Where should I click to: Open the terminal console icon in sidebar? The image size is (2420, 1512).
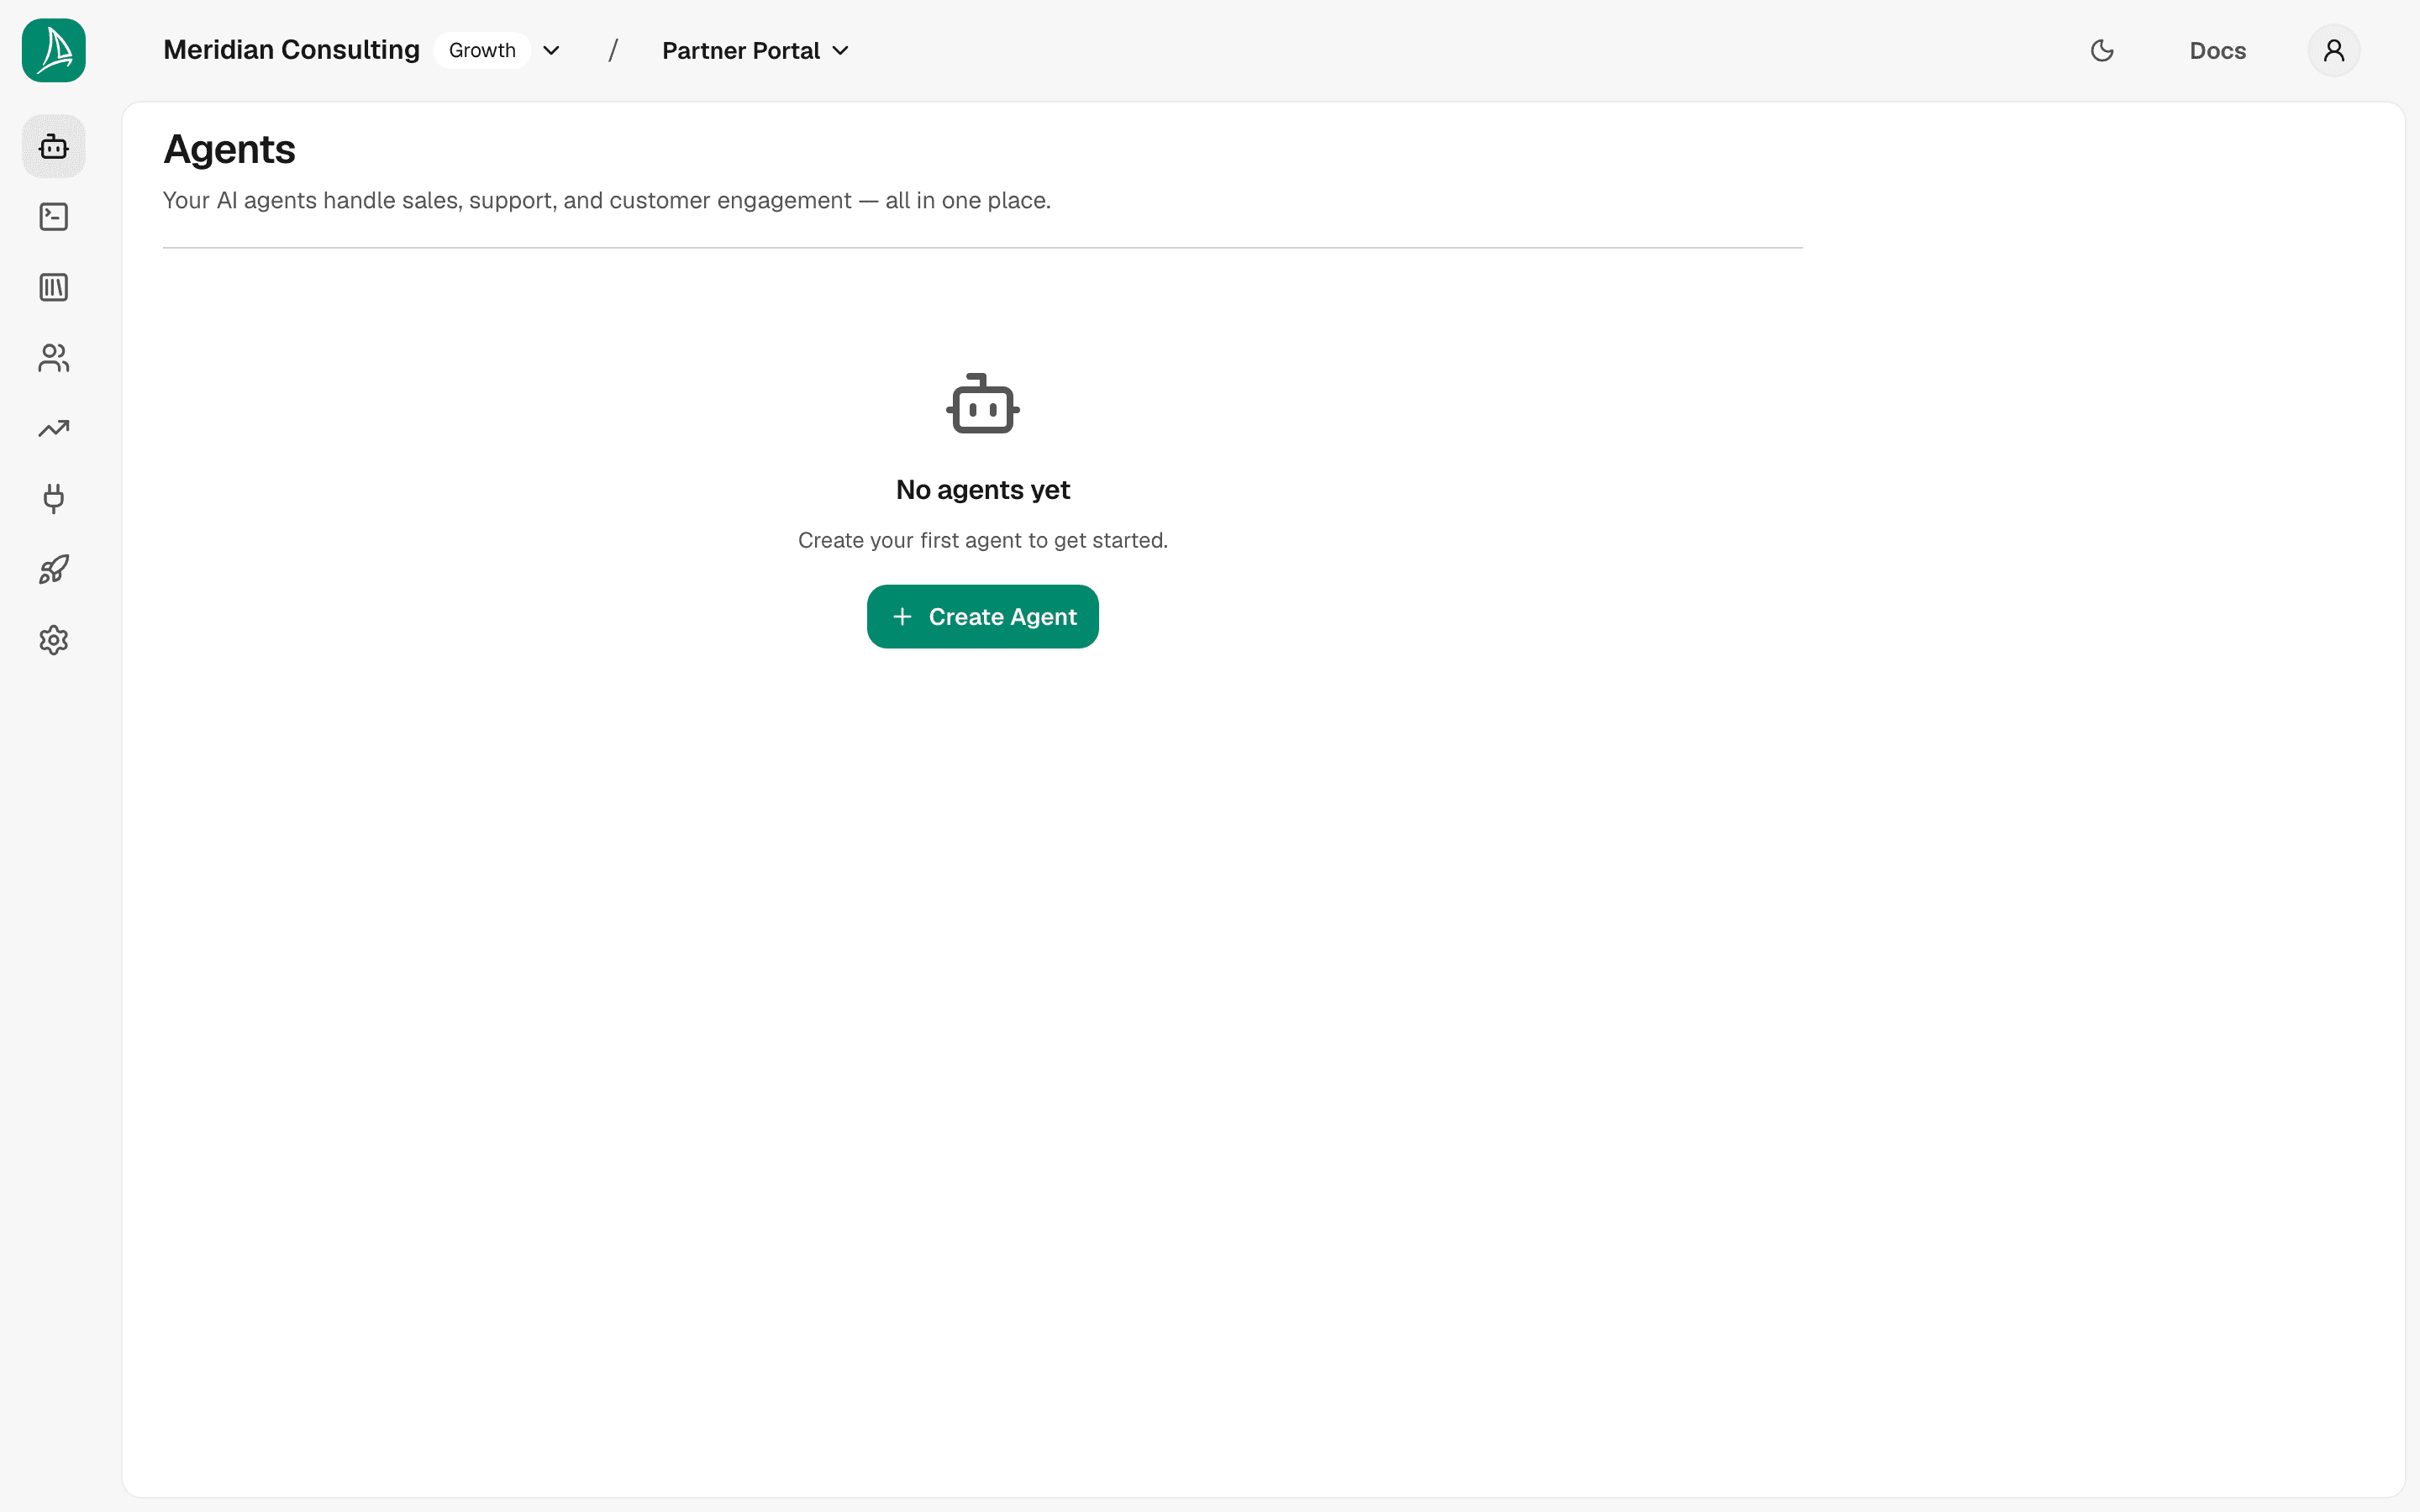click(x=54, y=217)
